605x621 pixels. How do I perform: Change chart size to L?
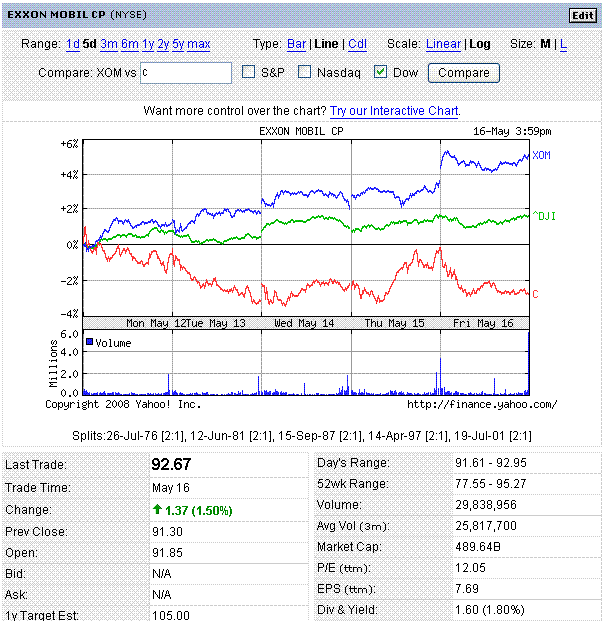click(563, 44)
